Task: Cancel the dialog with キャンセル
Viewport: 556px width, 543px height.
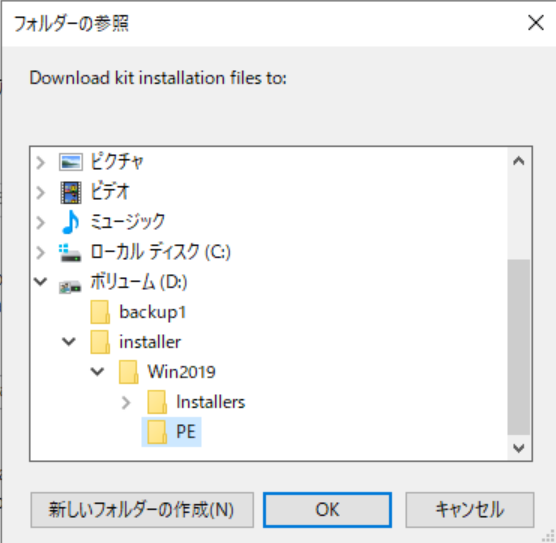Action: pyautogui.click(x=470, y=510)
